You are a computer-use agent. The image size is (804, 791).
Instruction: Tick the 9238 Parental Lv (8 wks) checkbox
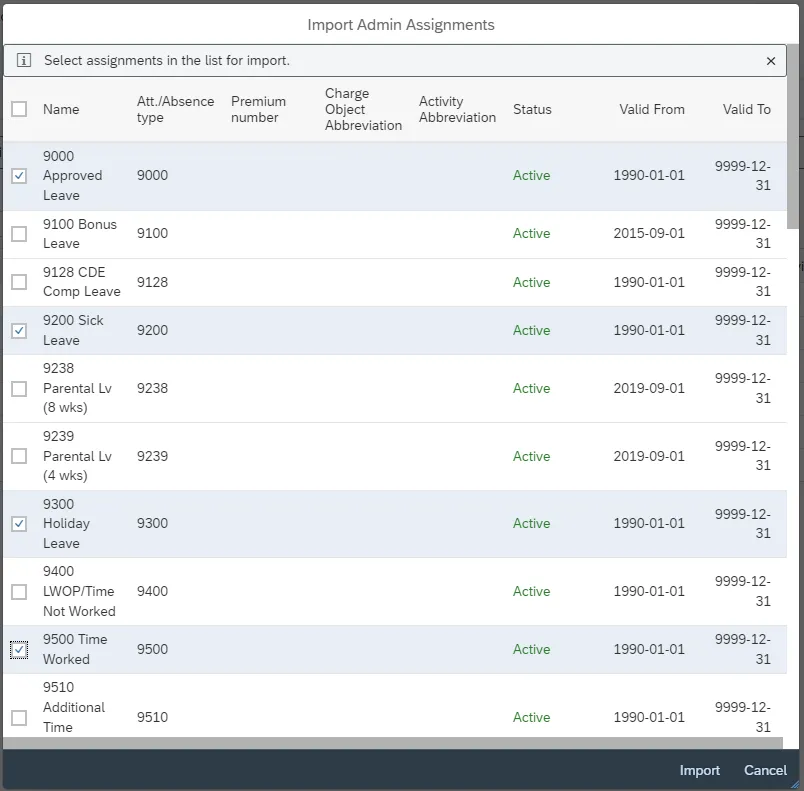19,389
